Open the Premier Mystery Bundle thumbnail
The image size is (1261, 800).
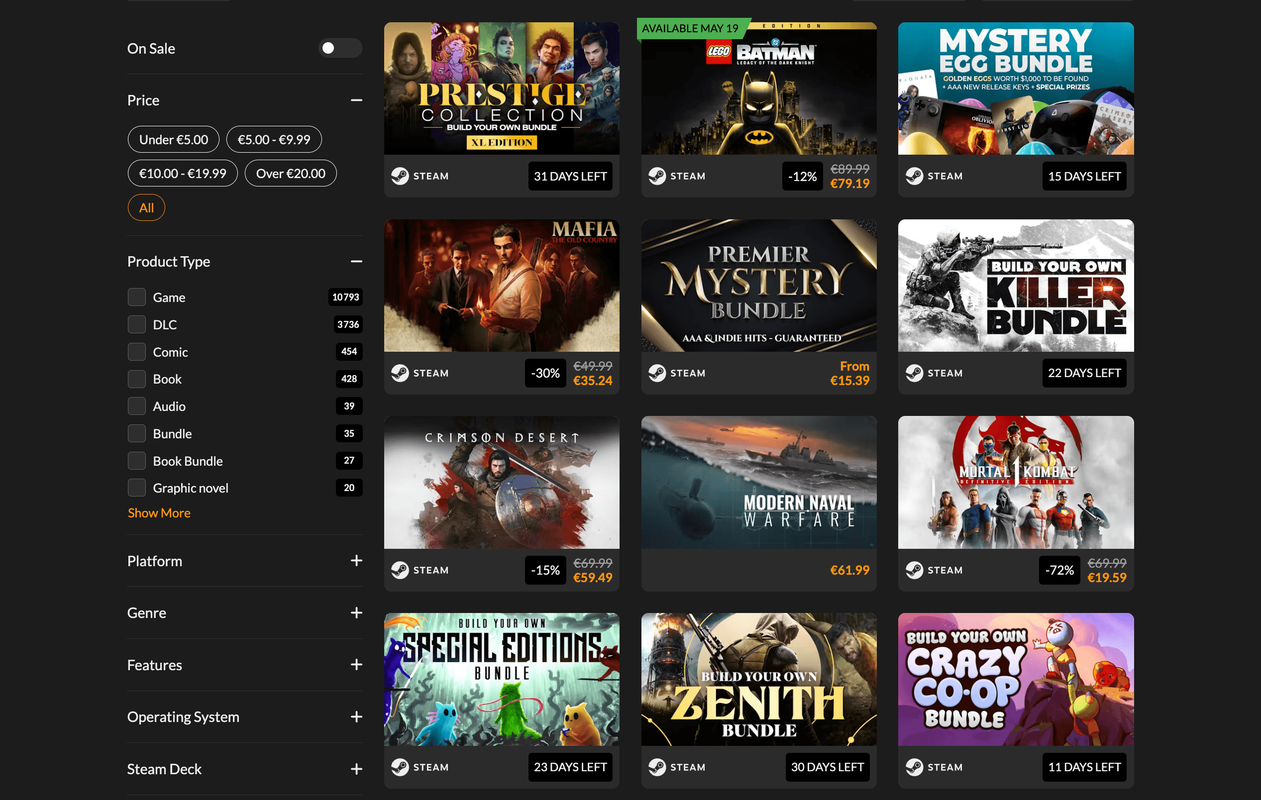[759, 285]
